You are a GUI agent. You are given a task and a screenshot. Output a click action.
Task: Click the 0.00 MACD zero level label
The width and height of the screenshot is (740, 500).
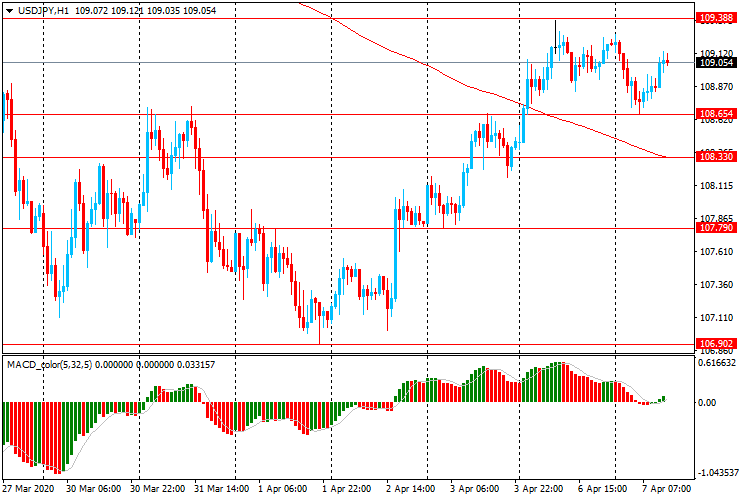(707, 402)
